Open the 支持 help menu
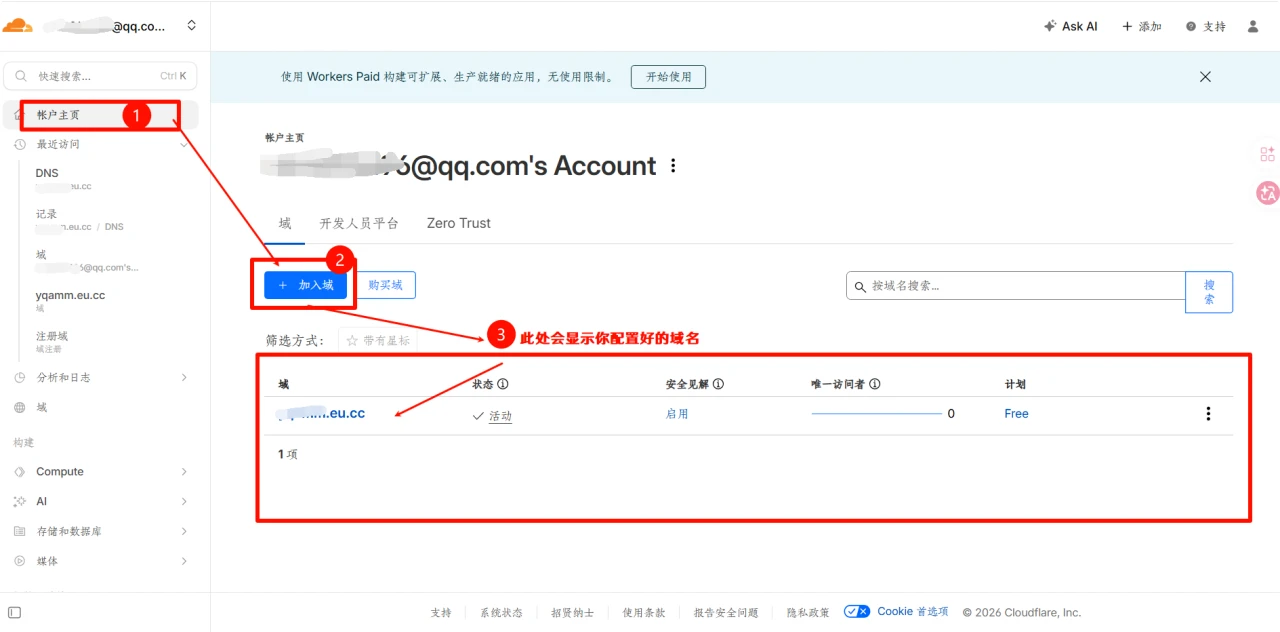The image size is (1280, 632). [1206, 27]
